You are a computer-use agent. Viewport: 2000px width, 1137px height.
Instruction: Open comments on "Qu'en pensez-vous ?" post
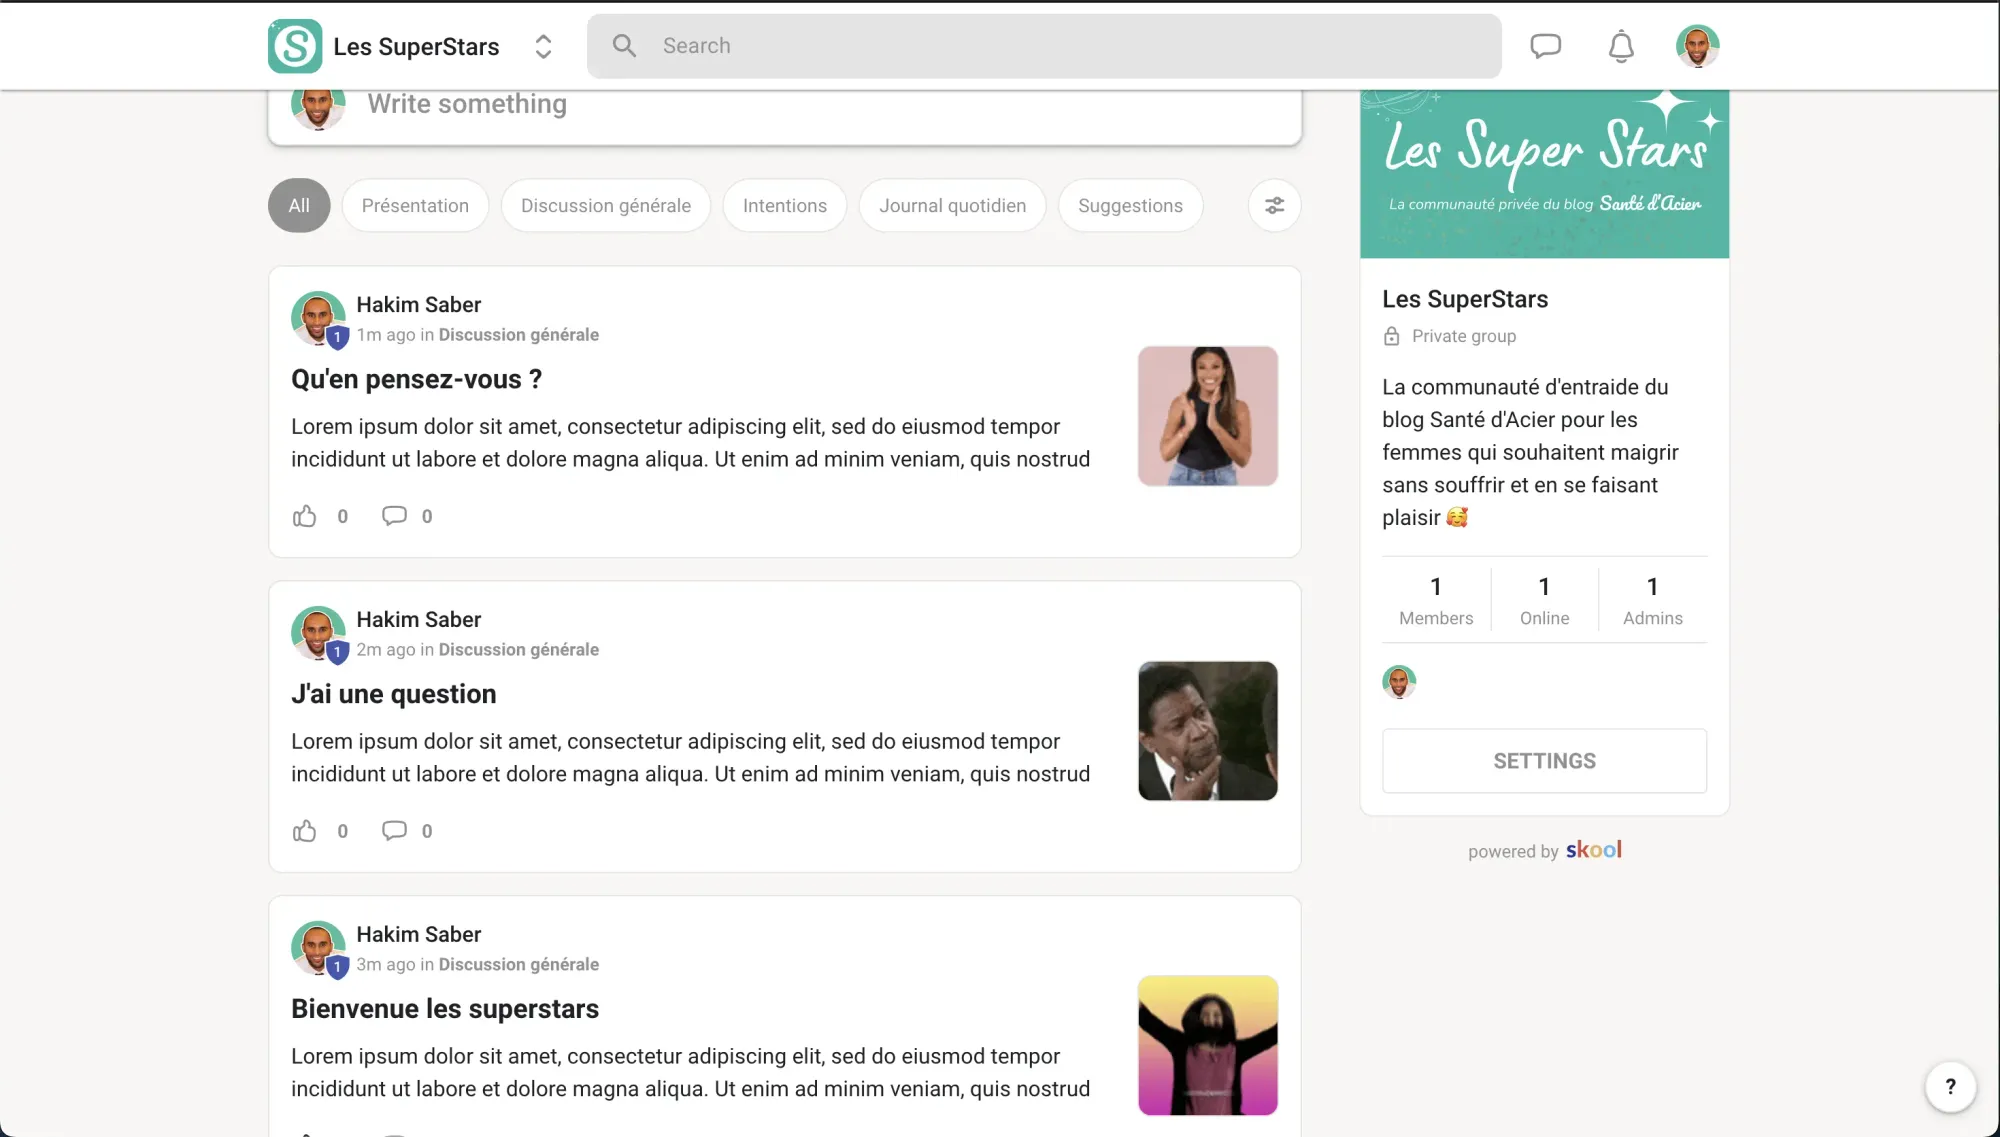point(394,516)
